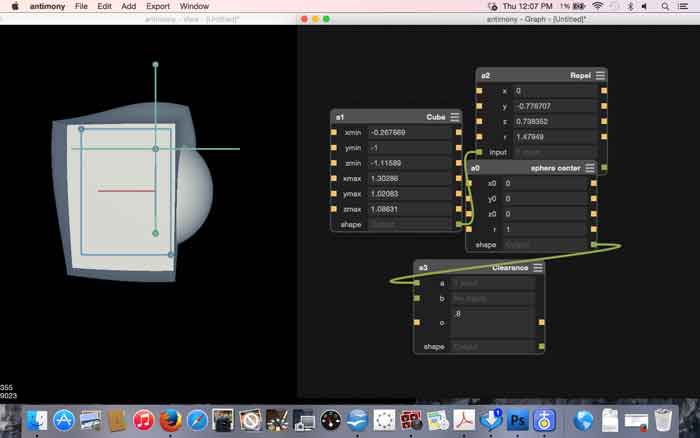This screenshot has width=700, height=438.
Task: Open the sphere center node's hamburger menu
Action: tap(590, 168)
